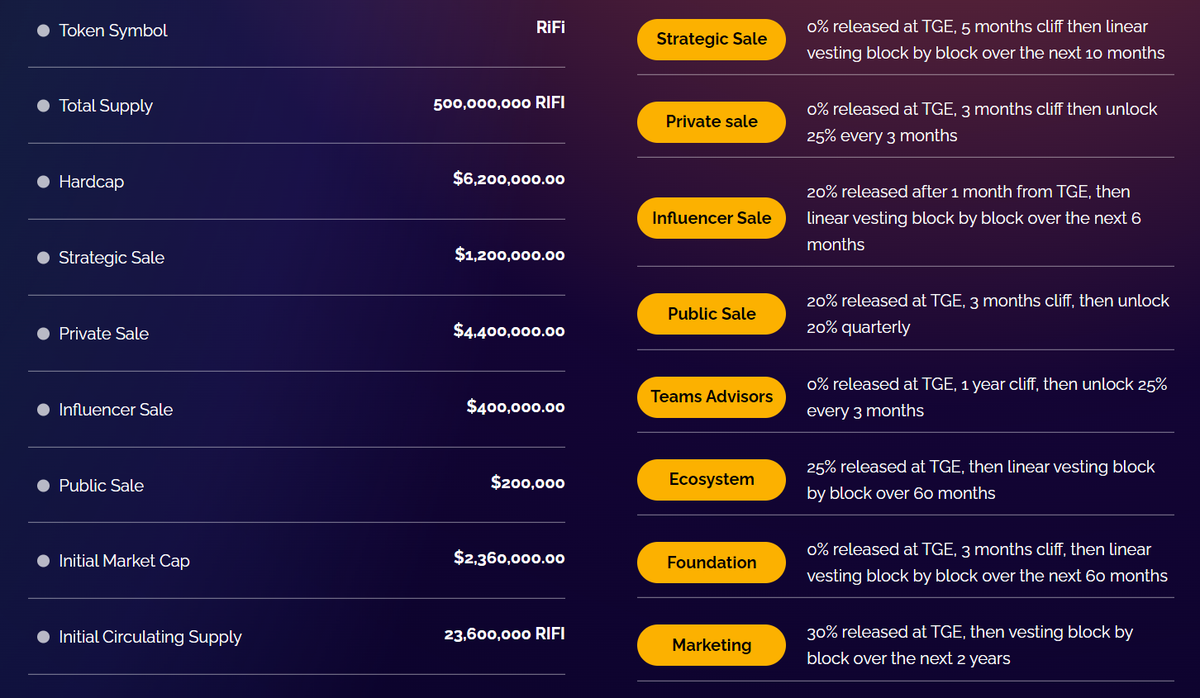
Task: Select the bullet beside Initial Circulating Supply
Action: pos(43,637)
